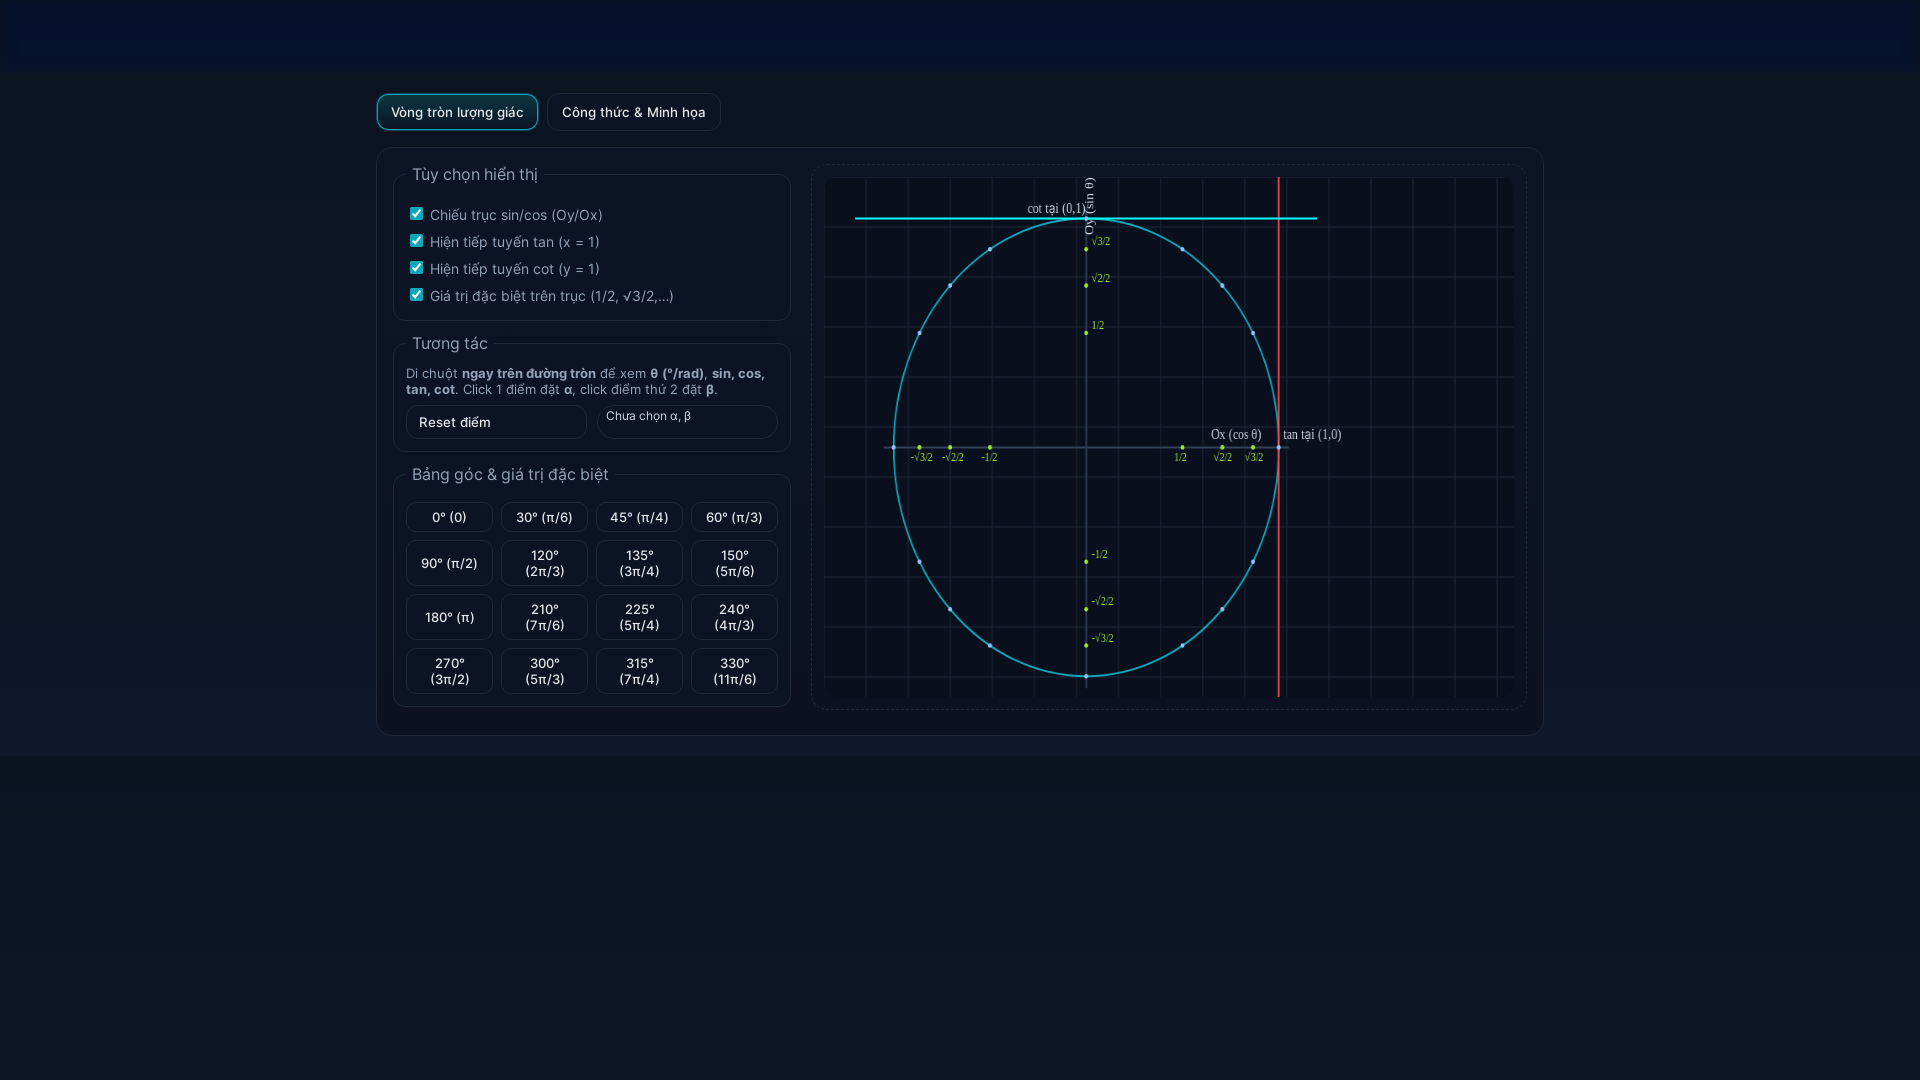The height and width of the screenshot is (1080, 1920).
Task: Select the 270° (3π/2) angle button
Action: coord(449,671)
